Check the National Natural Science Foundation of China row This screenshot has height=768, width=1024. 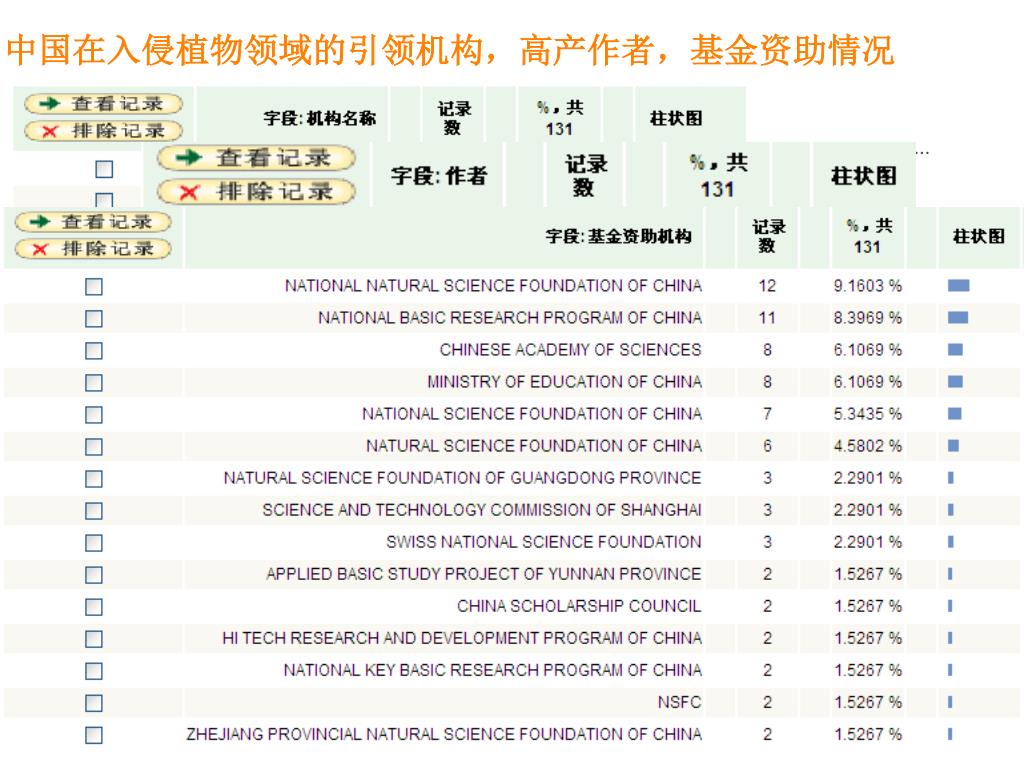(94, 286)
